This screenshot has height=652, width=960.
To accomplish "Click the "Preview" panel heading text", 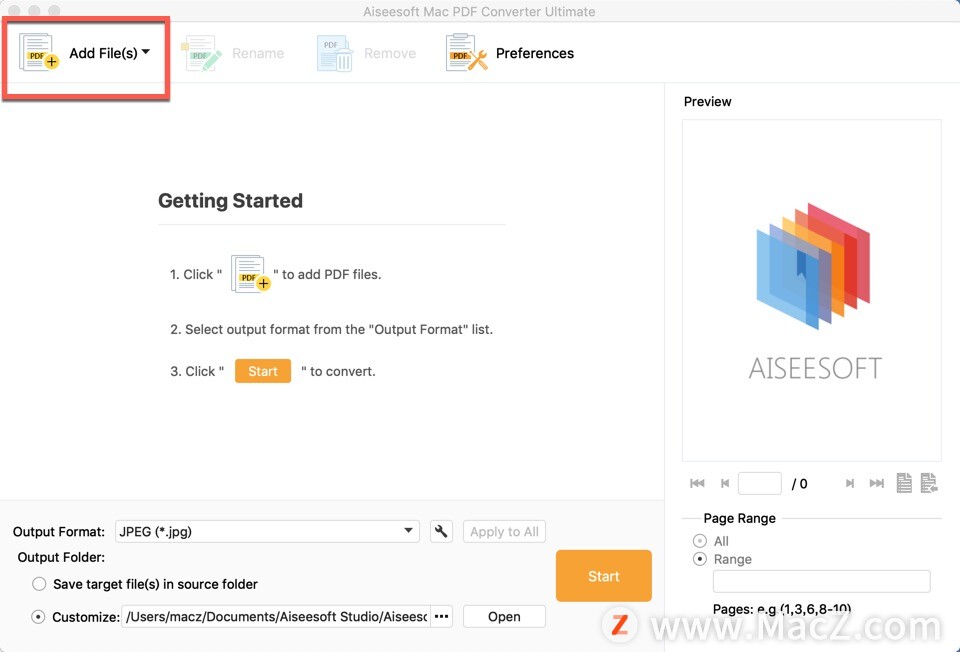I will [707, 102].
